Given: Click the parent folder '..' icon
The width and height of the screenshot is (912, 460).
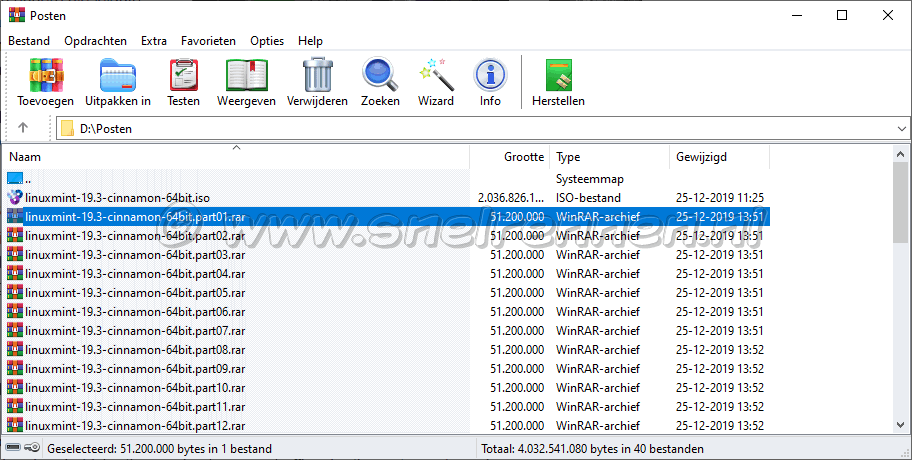Looking at the screenshot, I should (x=15, y=178).
